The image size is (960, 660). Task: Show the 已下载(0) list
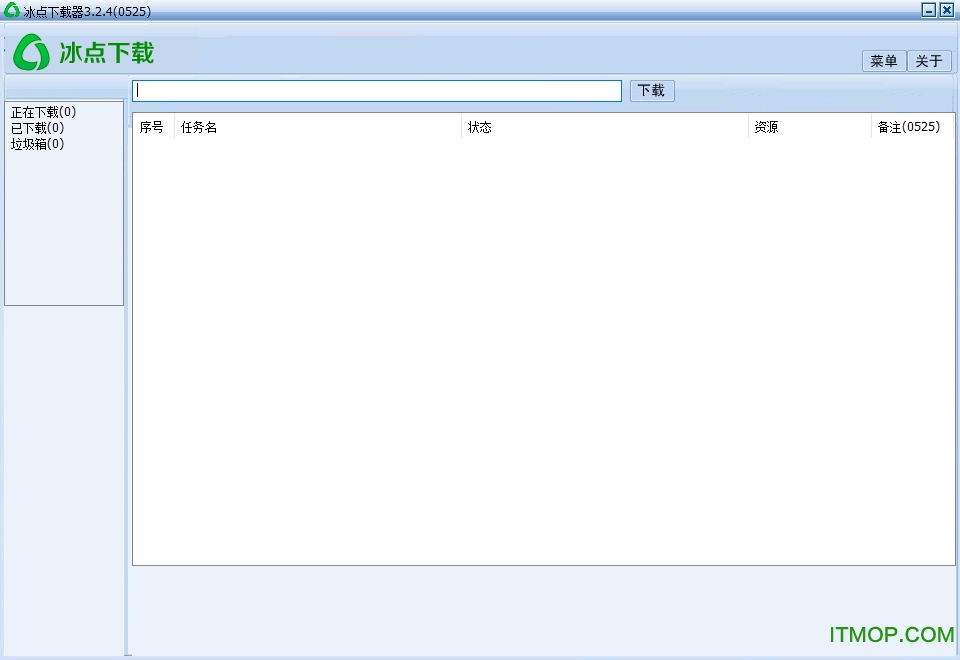37,128
